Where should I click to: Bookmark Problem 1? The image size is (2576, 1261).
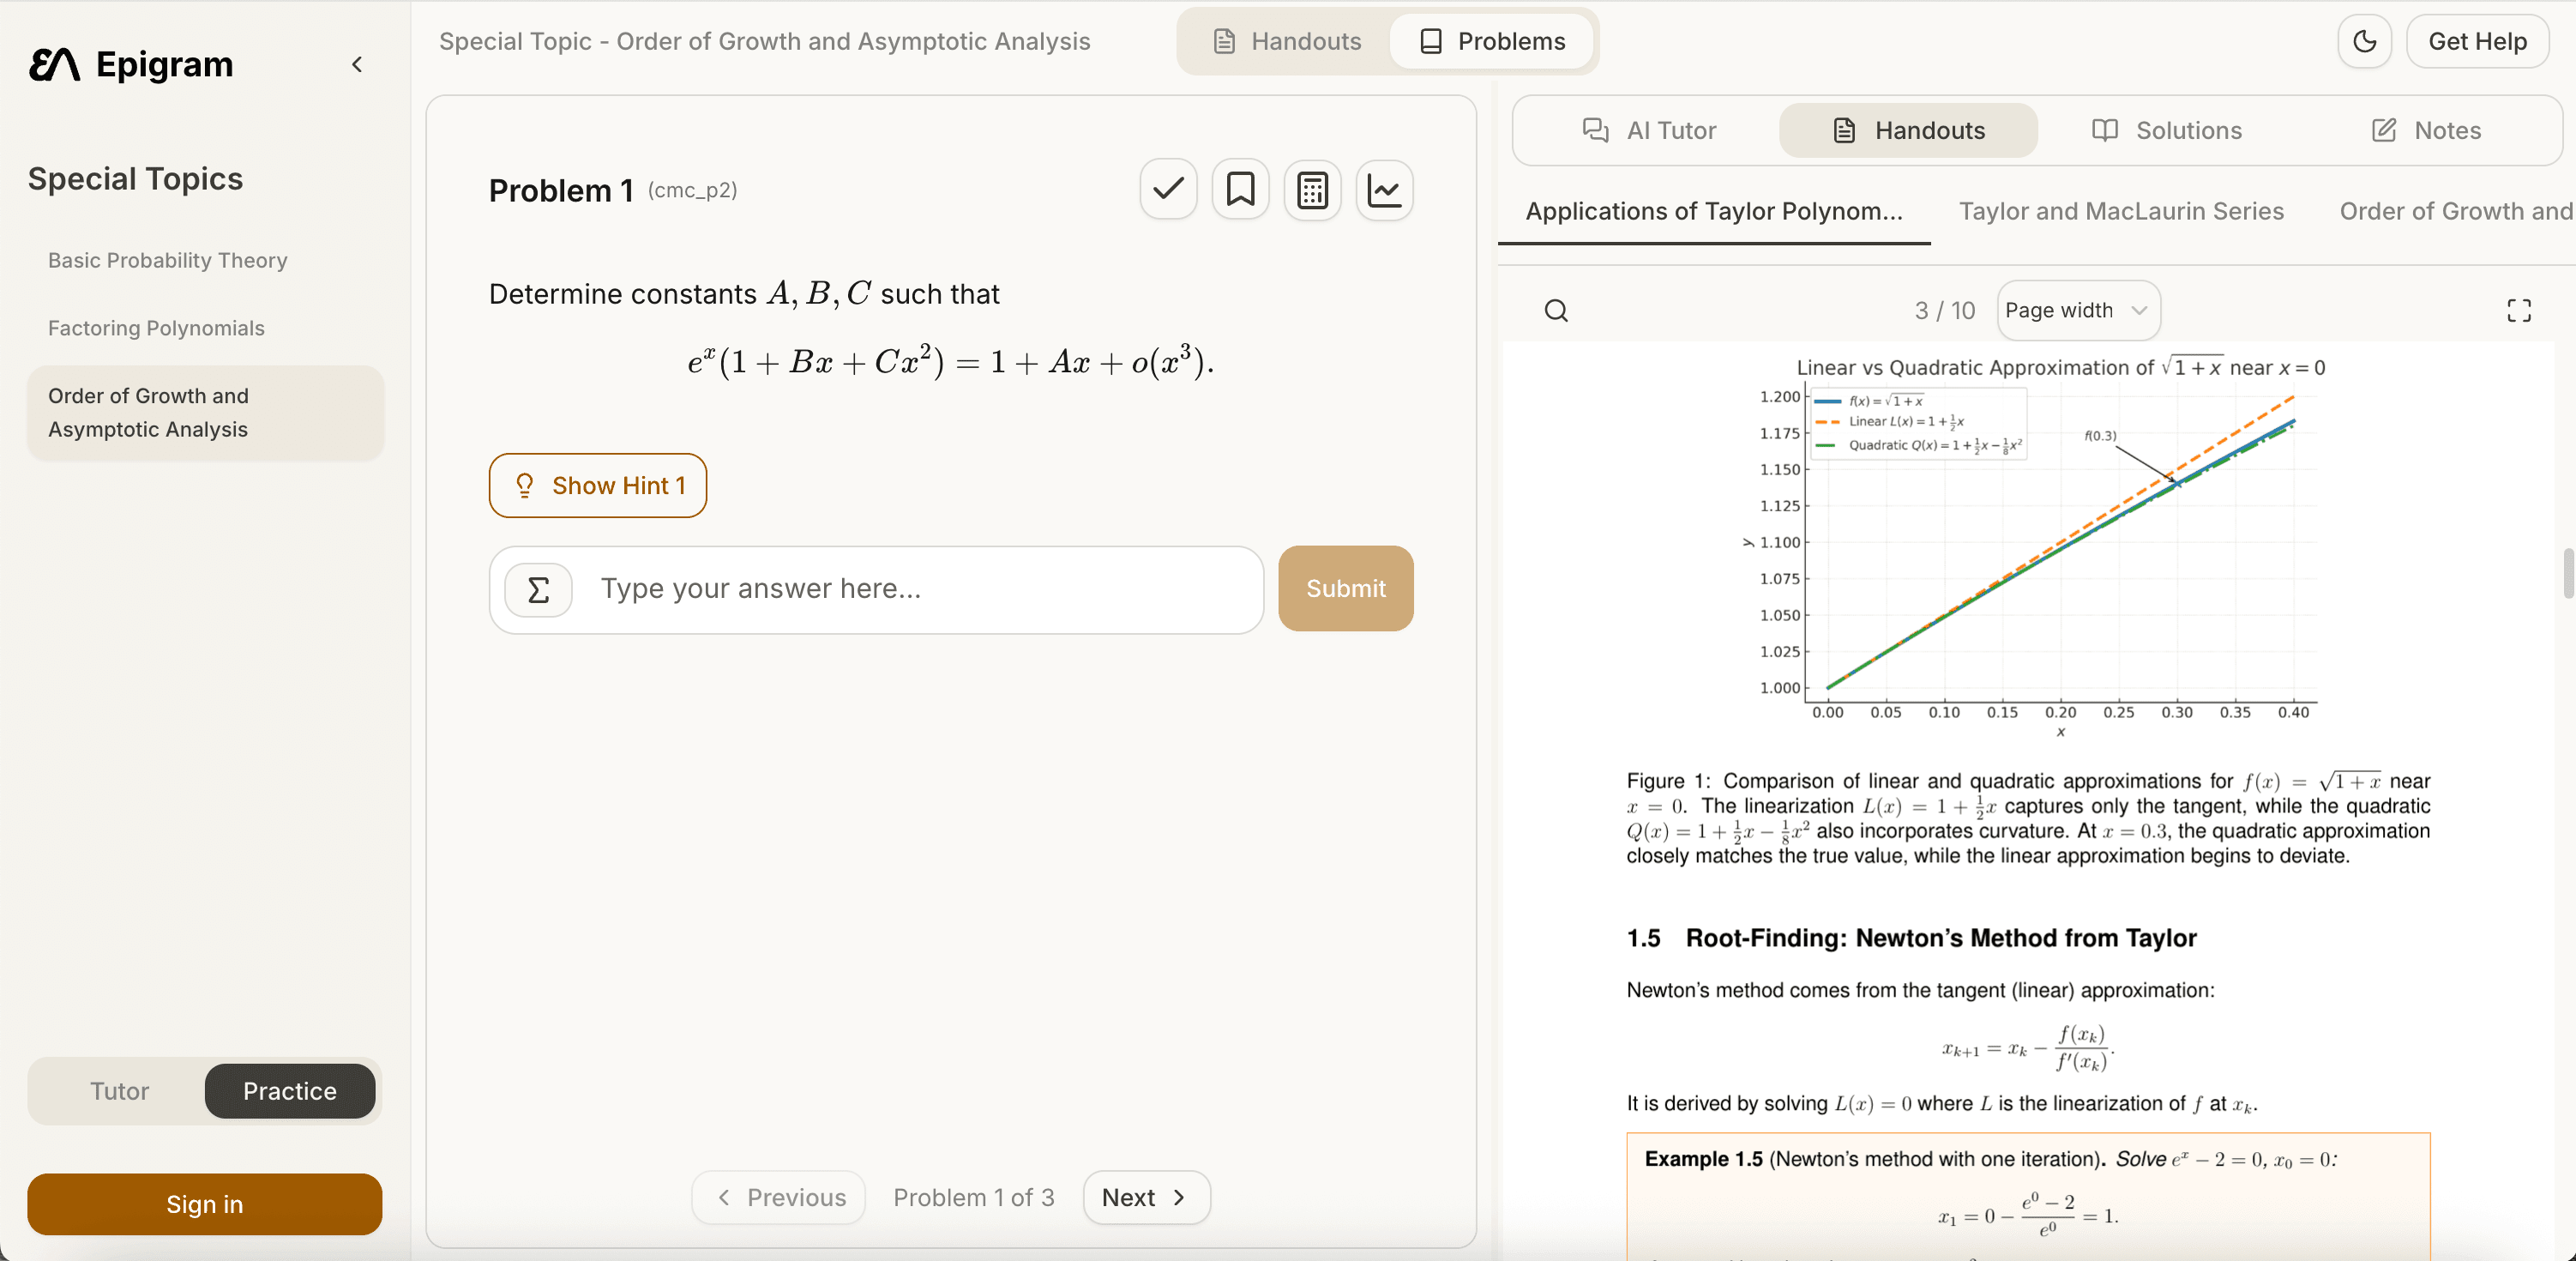pos(1240,189)
